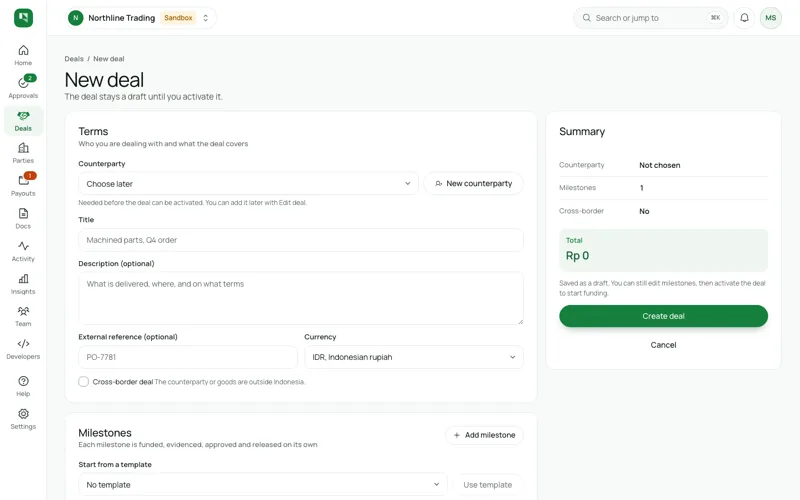Image resolution: width=800 pixels, height=500 pixels.
Task: Click the Description resize handle corner
Action: click(520, 321)
